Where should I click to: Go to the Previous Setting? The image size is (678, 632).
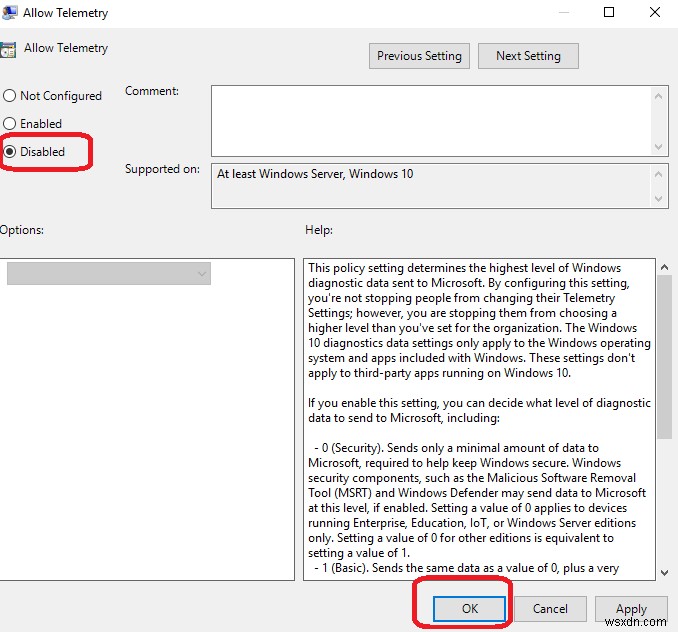coord(419,56)
